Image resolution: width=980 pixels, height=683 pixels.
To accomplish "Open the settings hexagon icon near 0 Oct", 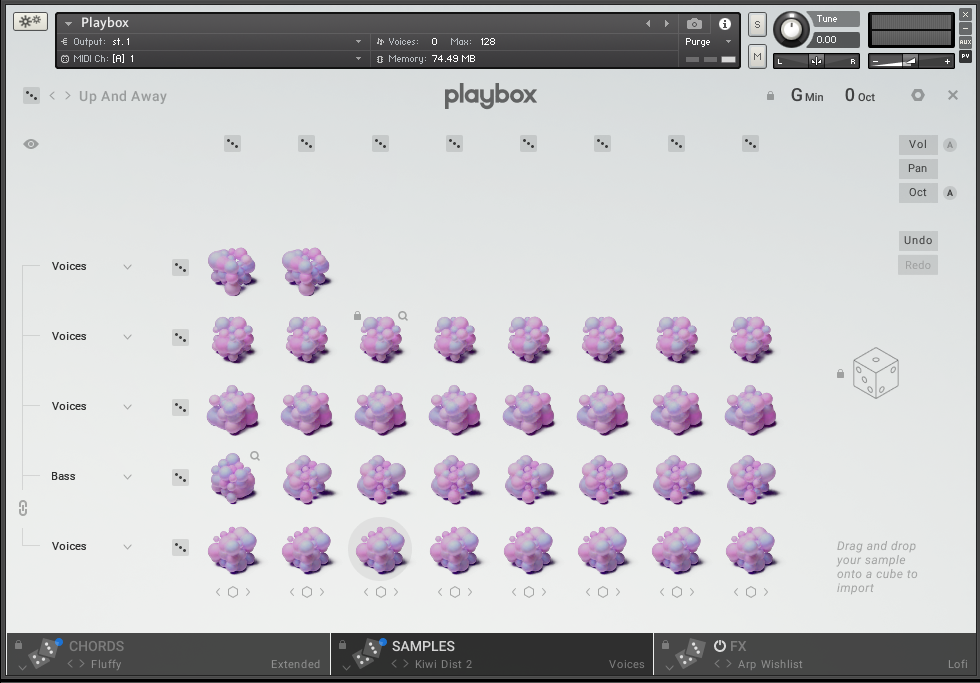I will [x=918, y=95].
